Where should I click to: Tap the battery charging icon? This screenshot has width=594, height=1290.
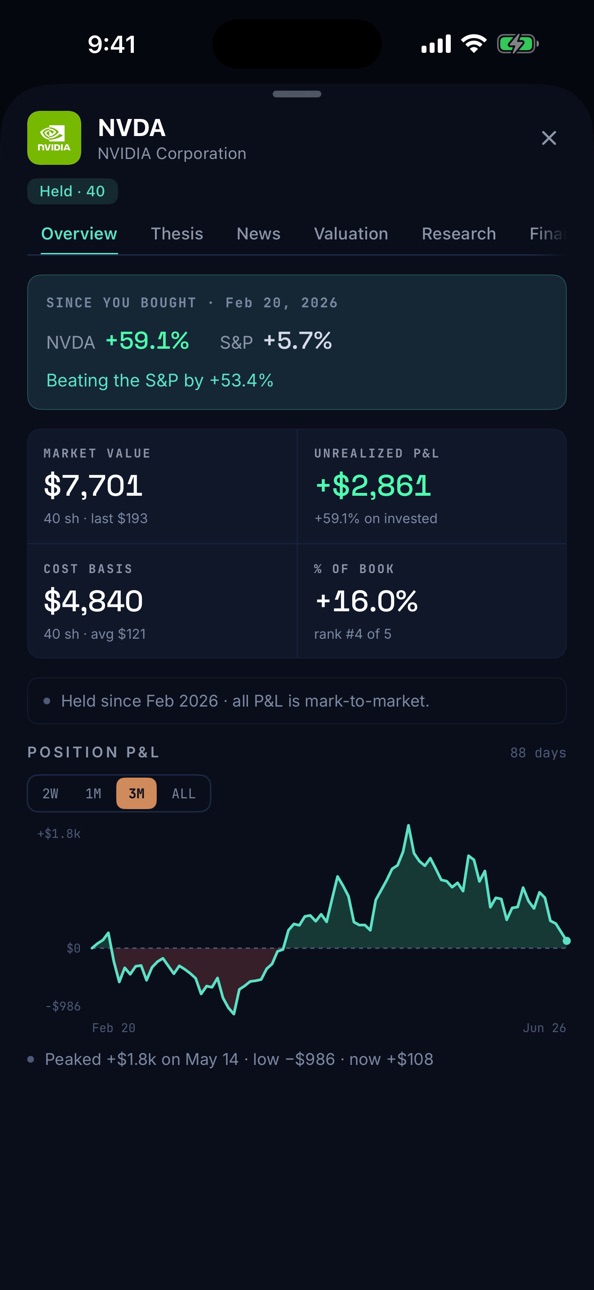point(518,44)
